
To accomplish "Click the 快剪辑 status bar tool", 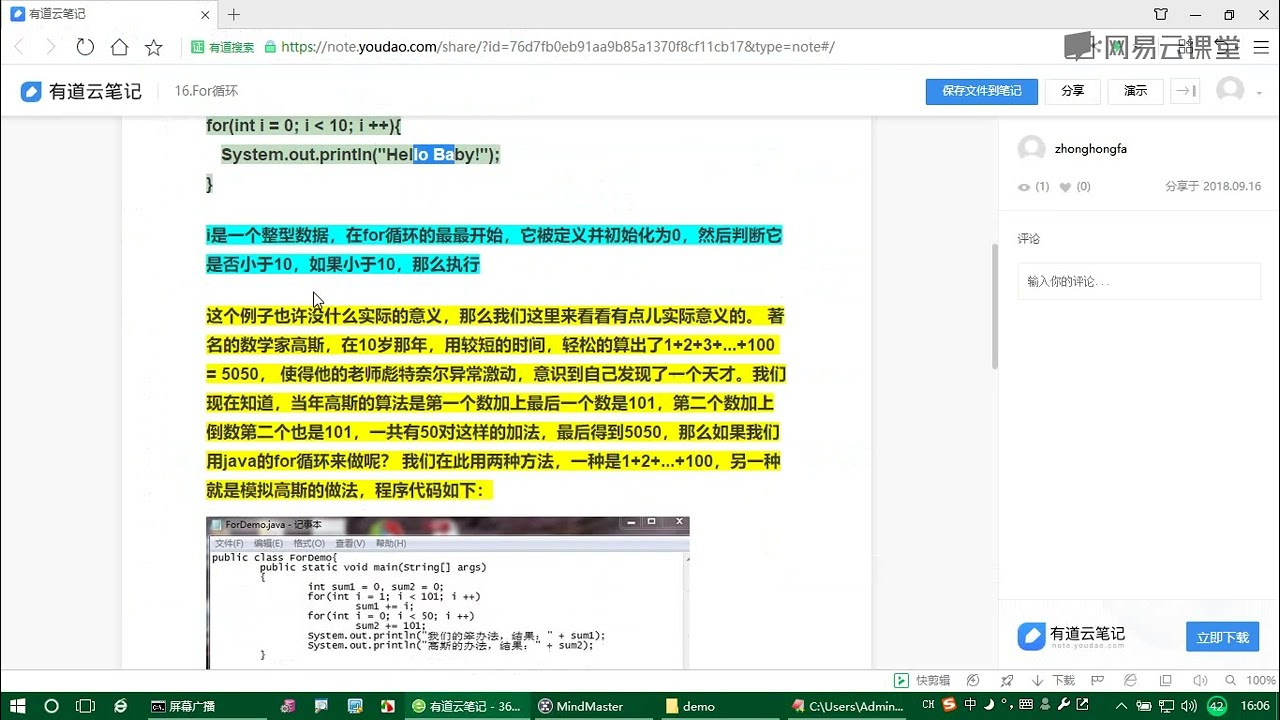I will click(922, 680).
